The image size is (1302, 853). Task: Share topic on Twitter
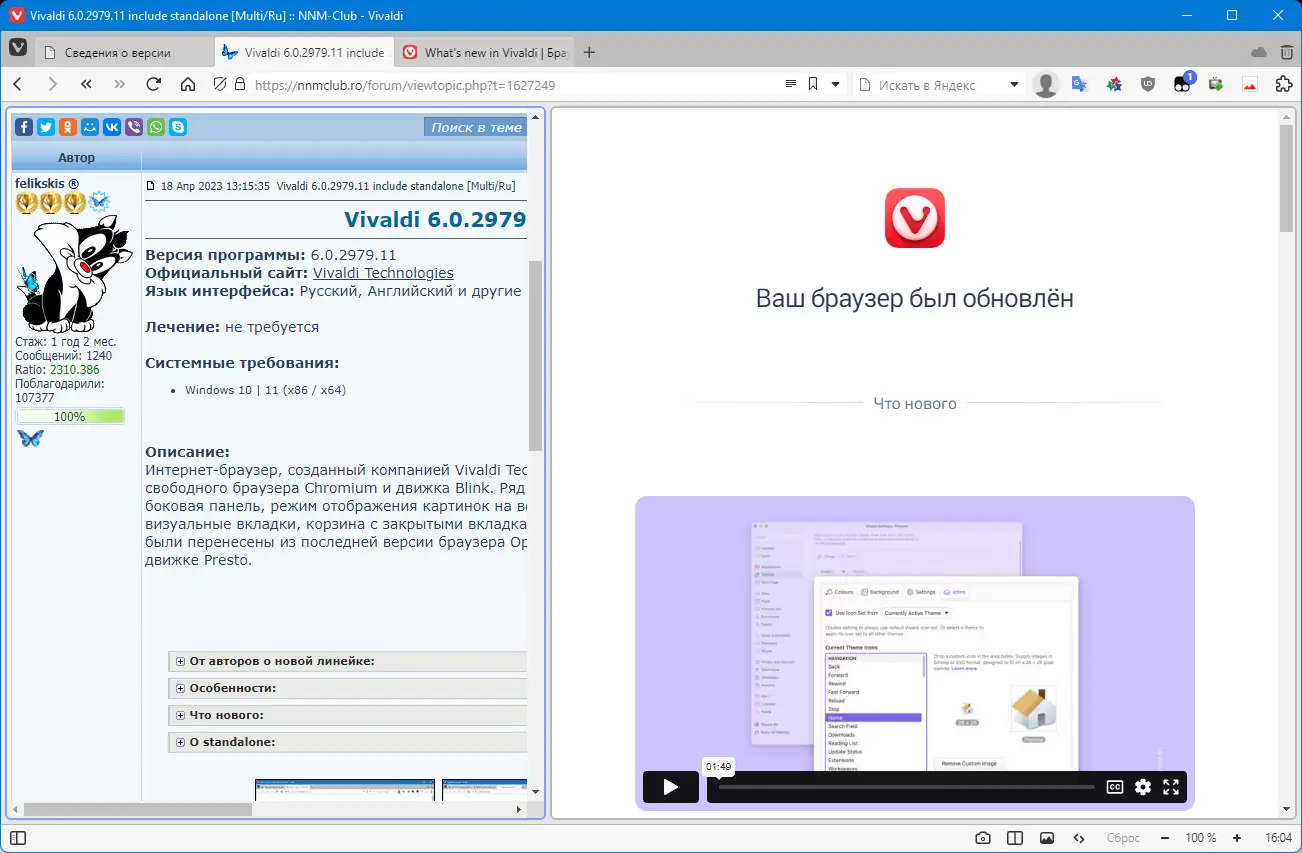point(45,127)
